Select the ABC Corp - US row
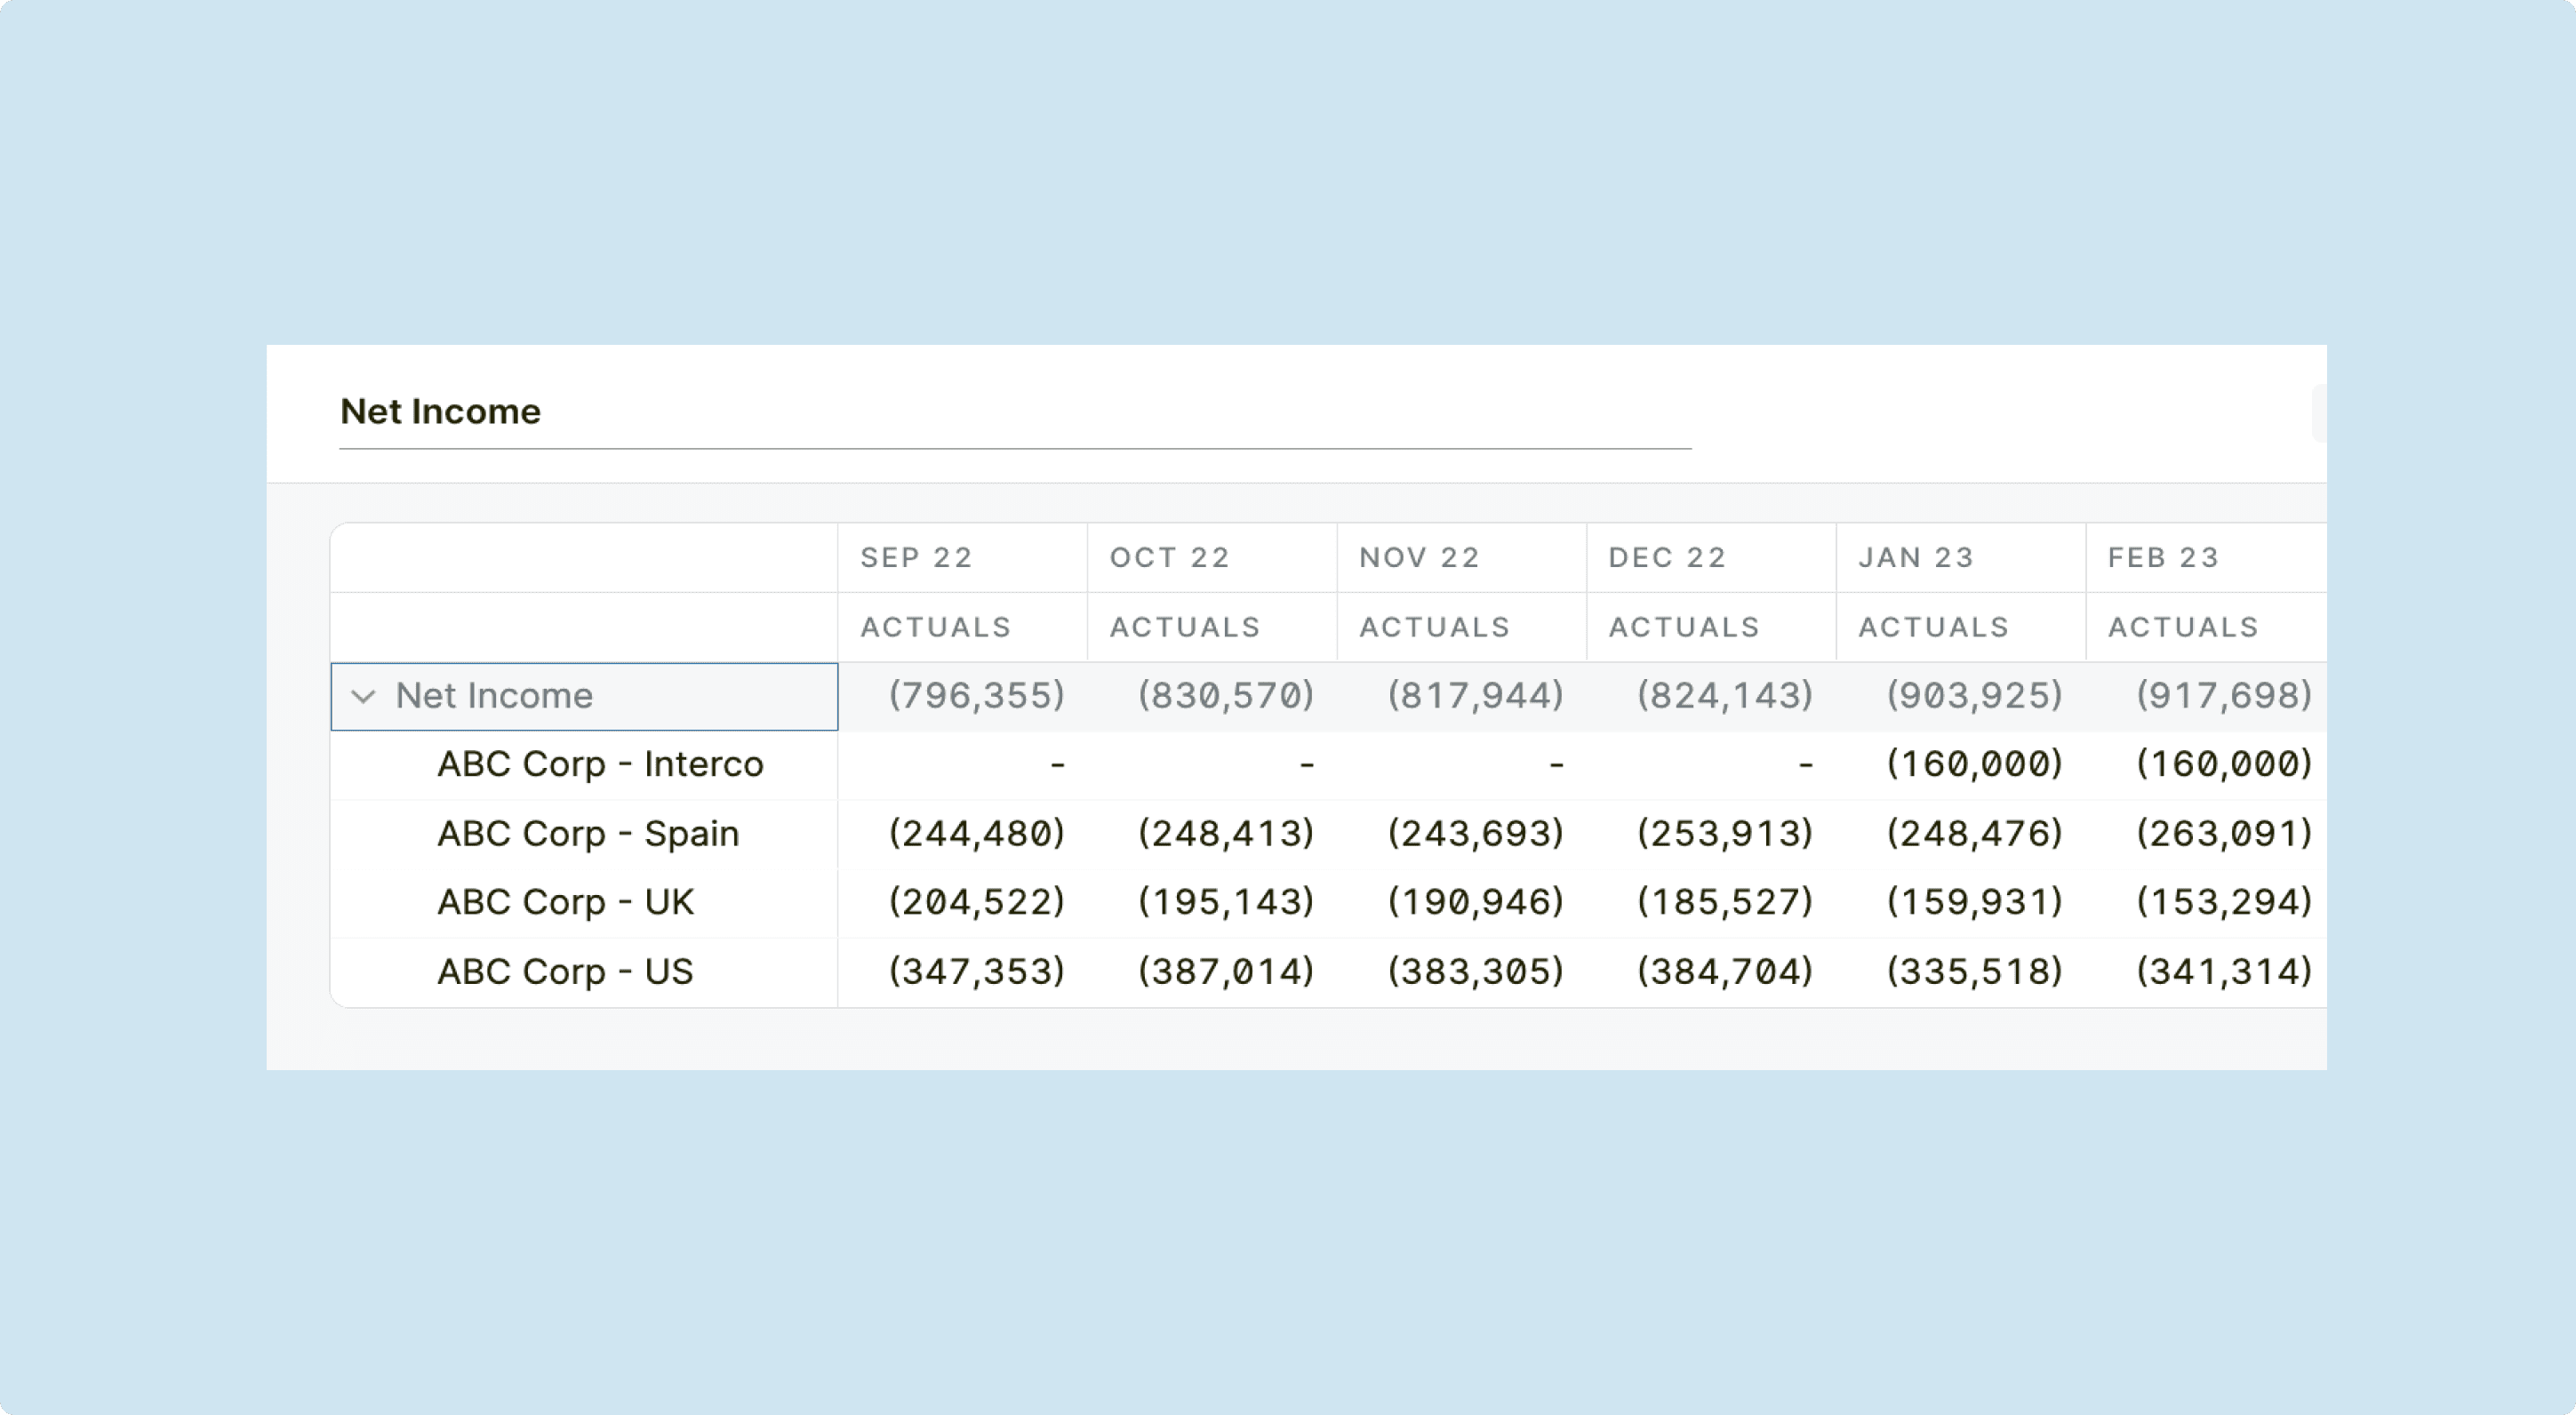The width and height of the screenshot is (2576, 1415). 565,972
